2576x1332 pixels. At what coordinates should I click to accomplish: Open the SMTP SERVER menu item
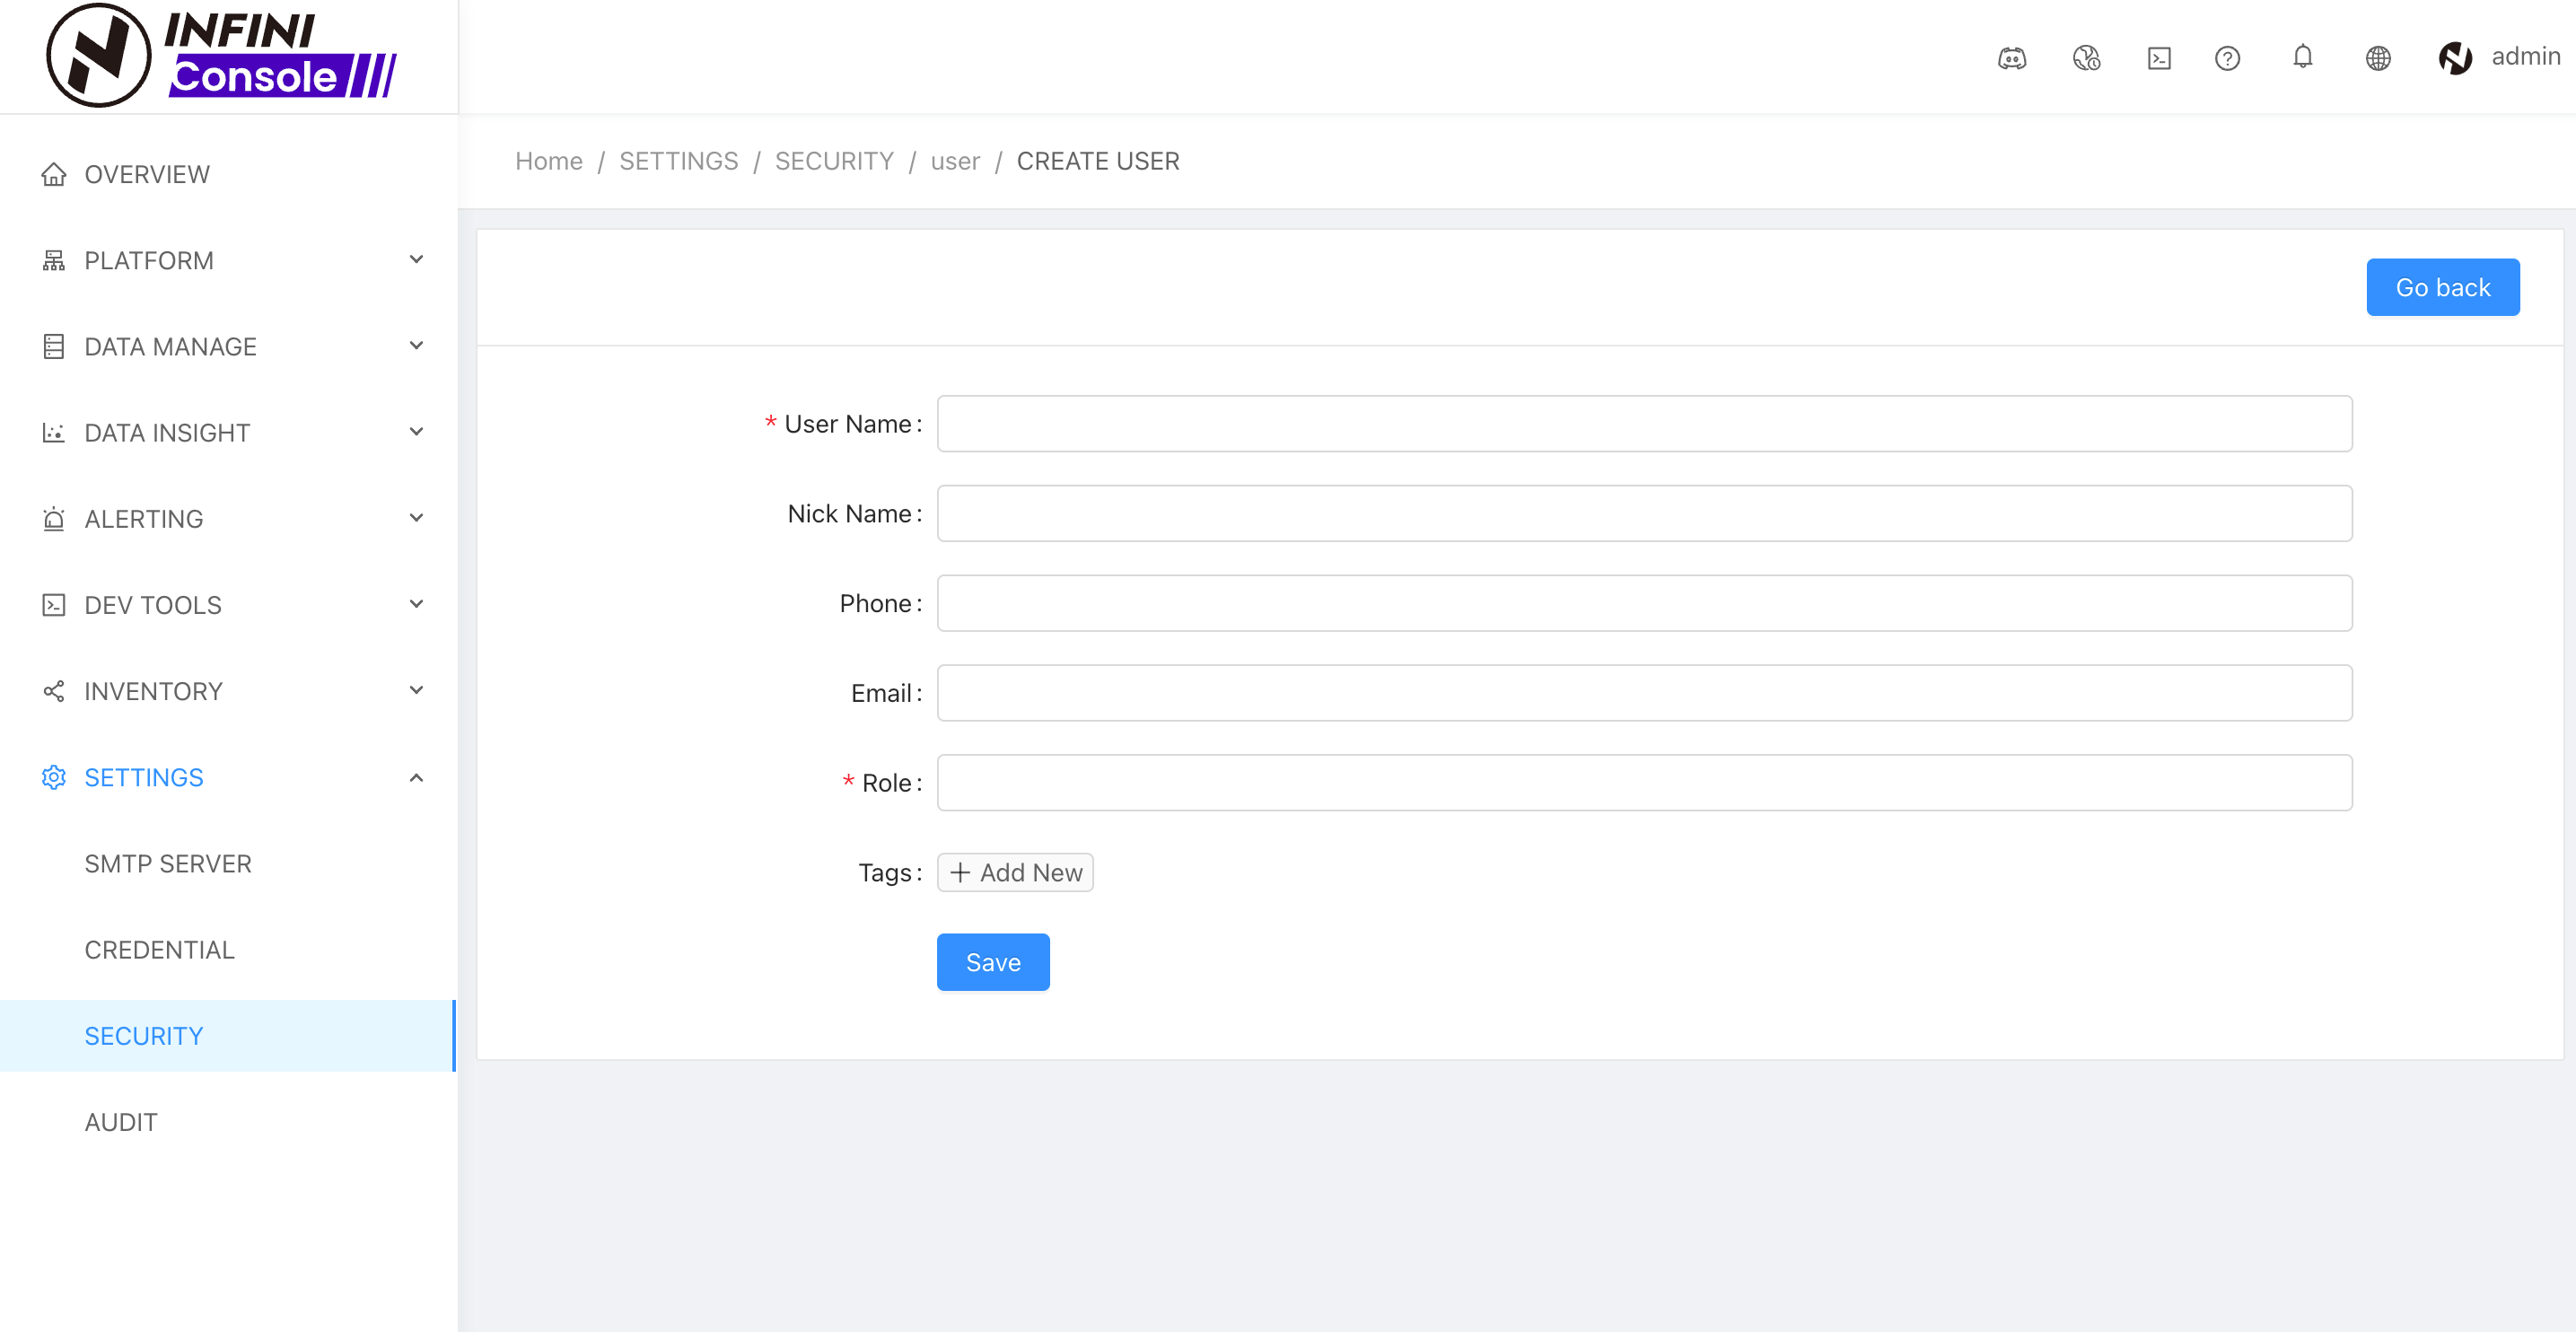(168, 863)
